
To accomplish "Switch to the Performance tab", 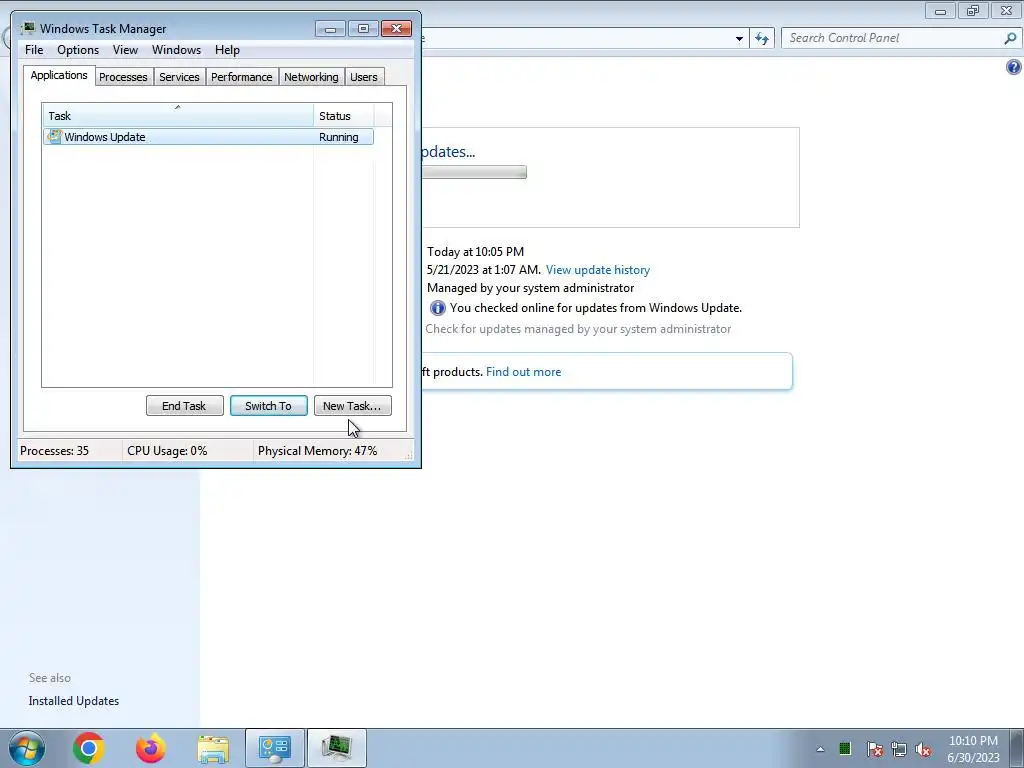I will [x=242, y=77].
